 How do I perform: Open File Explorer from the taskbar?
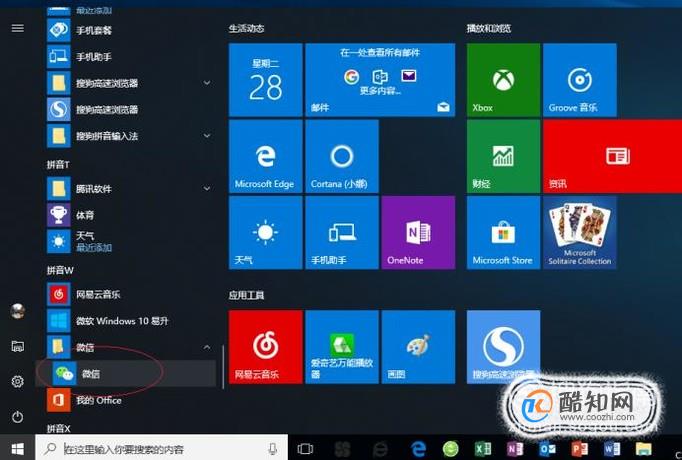644,448
